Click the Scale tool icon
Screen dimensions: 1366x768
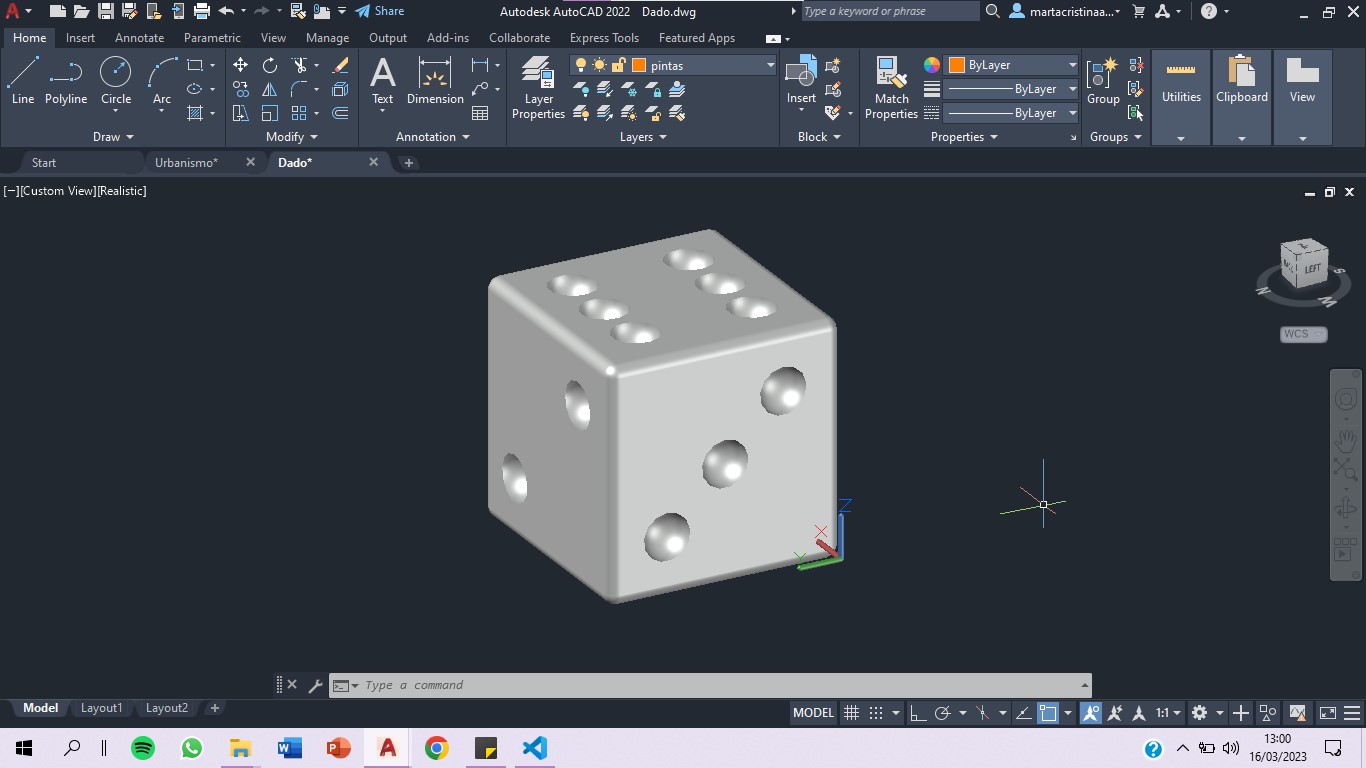(270, 113)
